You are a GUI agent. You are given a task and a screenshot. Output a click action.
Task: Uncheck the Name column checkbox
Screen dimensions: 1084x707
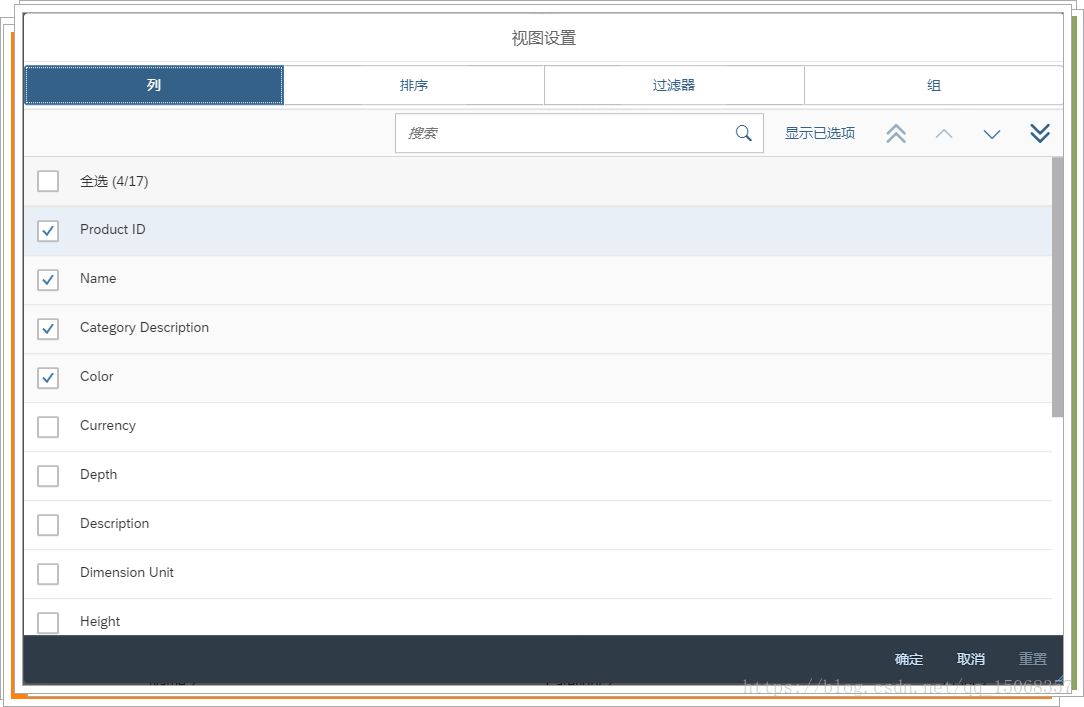[48, 279]
